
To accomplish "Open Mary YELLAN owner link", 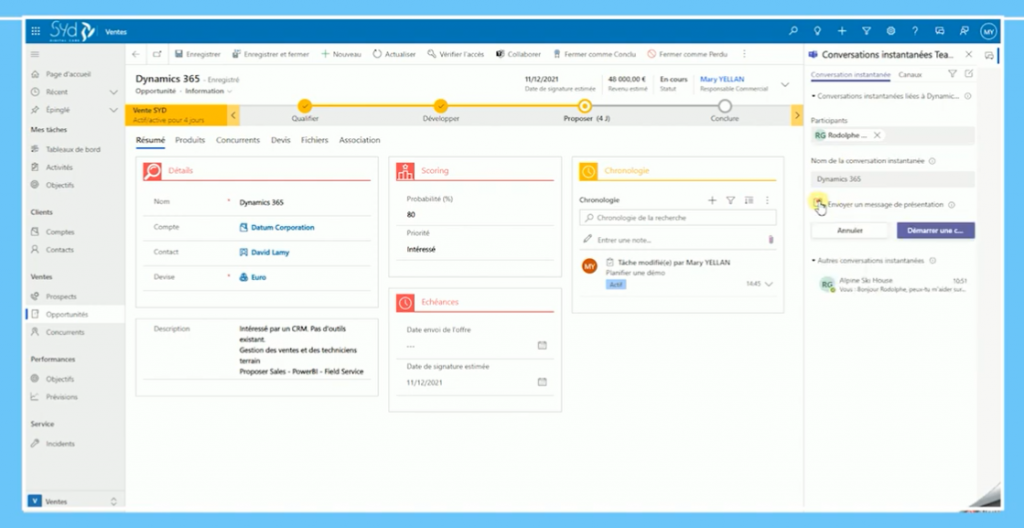I will coord(722,79).
